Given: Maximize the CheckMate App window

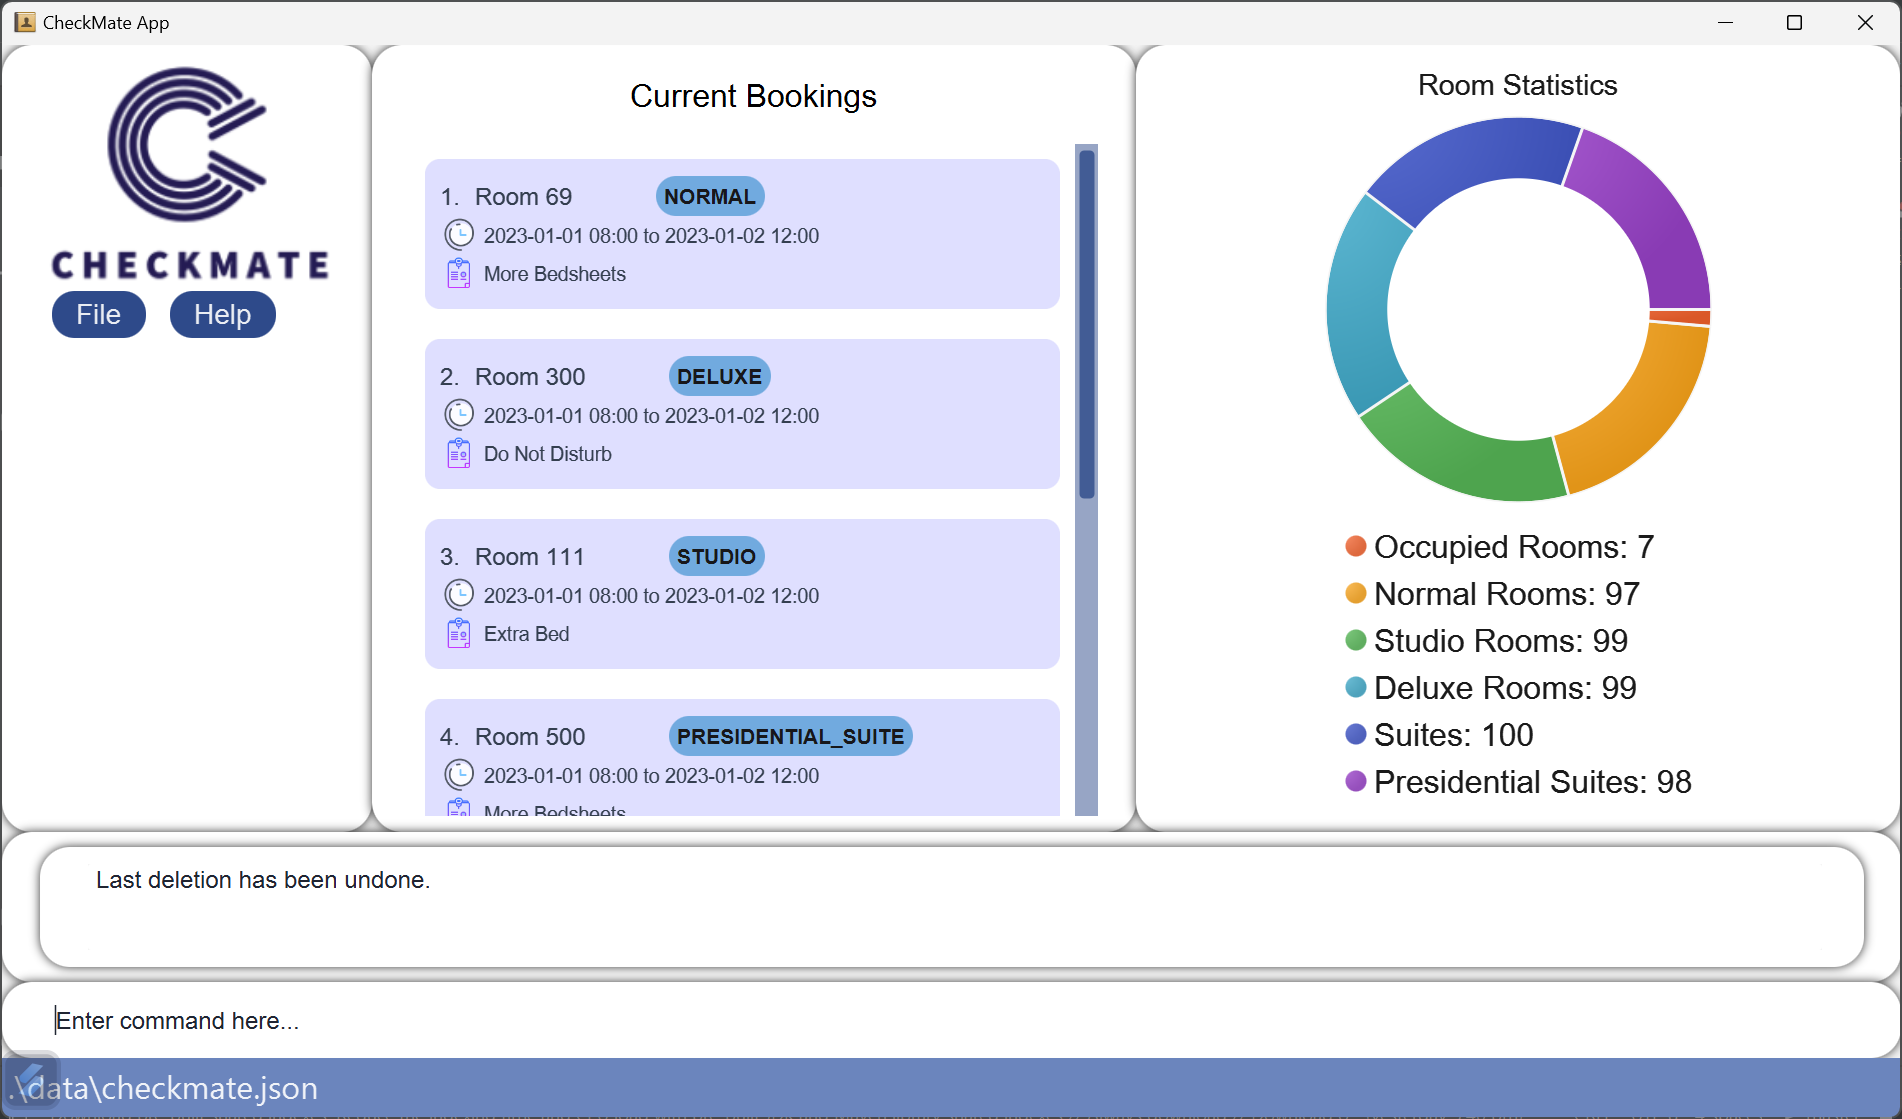Looking at the screenshot, I should coord(1794,22).
